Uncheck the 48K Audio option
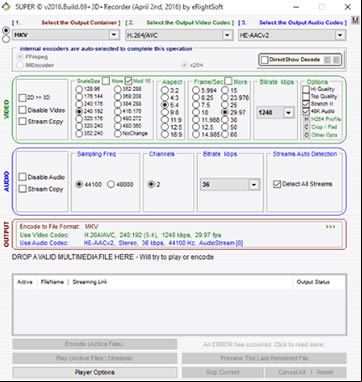The height and width of the screenshot is (382, 362). [x=306, y=111]
